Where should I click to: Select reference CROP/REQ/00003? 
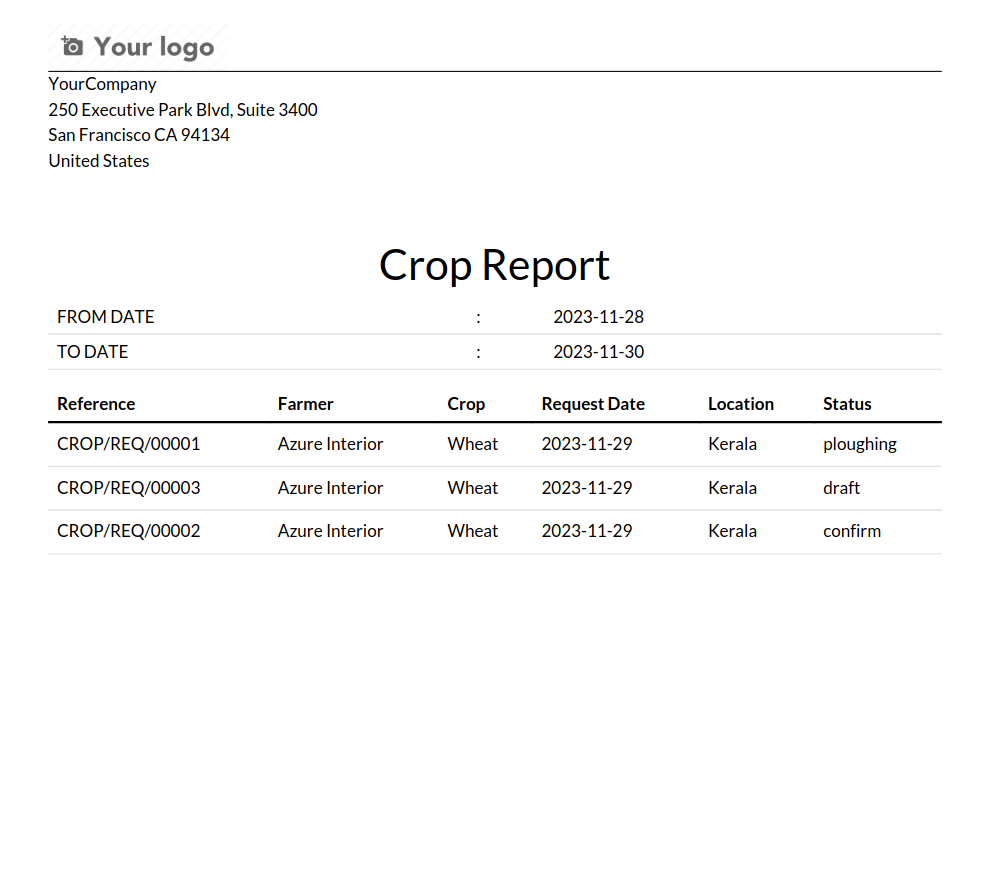tap(129, 488)
